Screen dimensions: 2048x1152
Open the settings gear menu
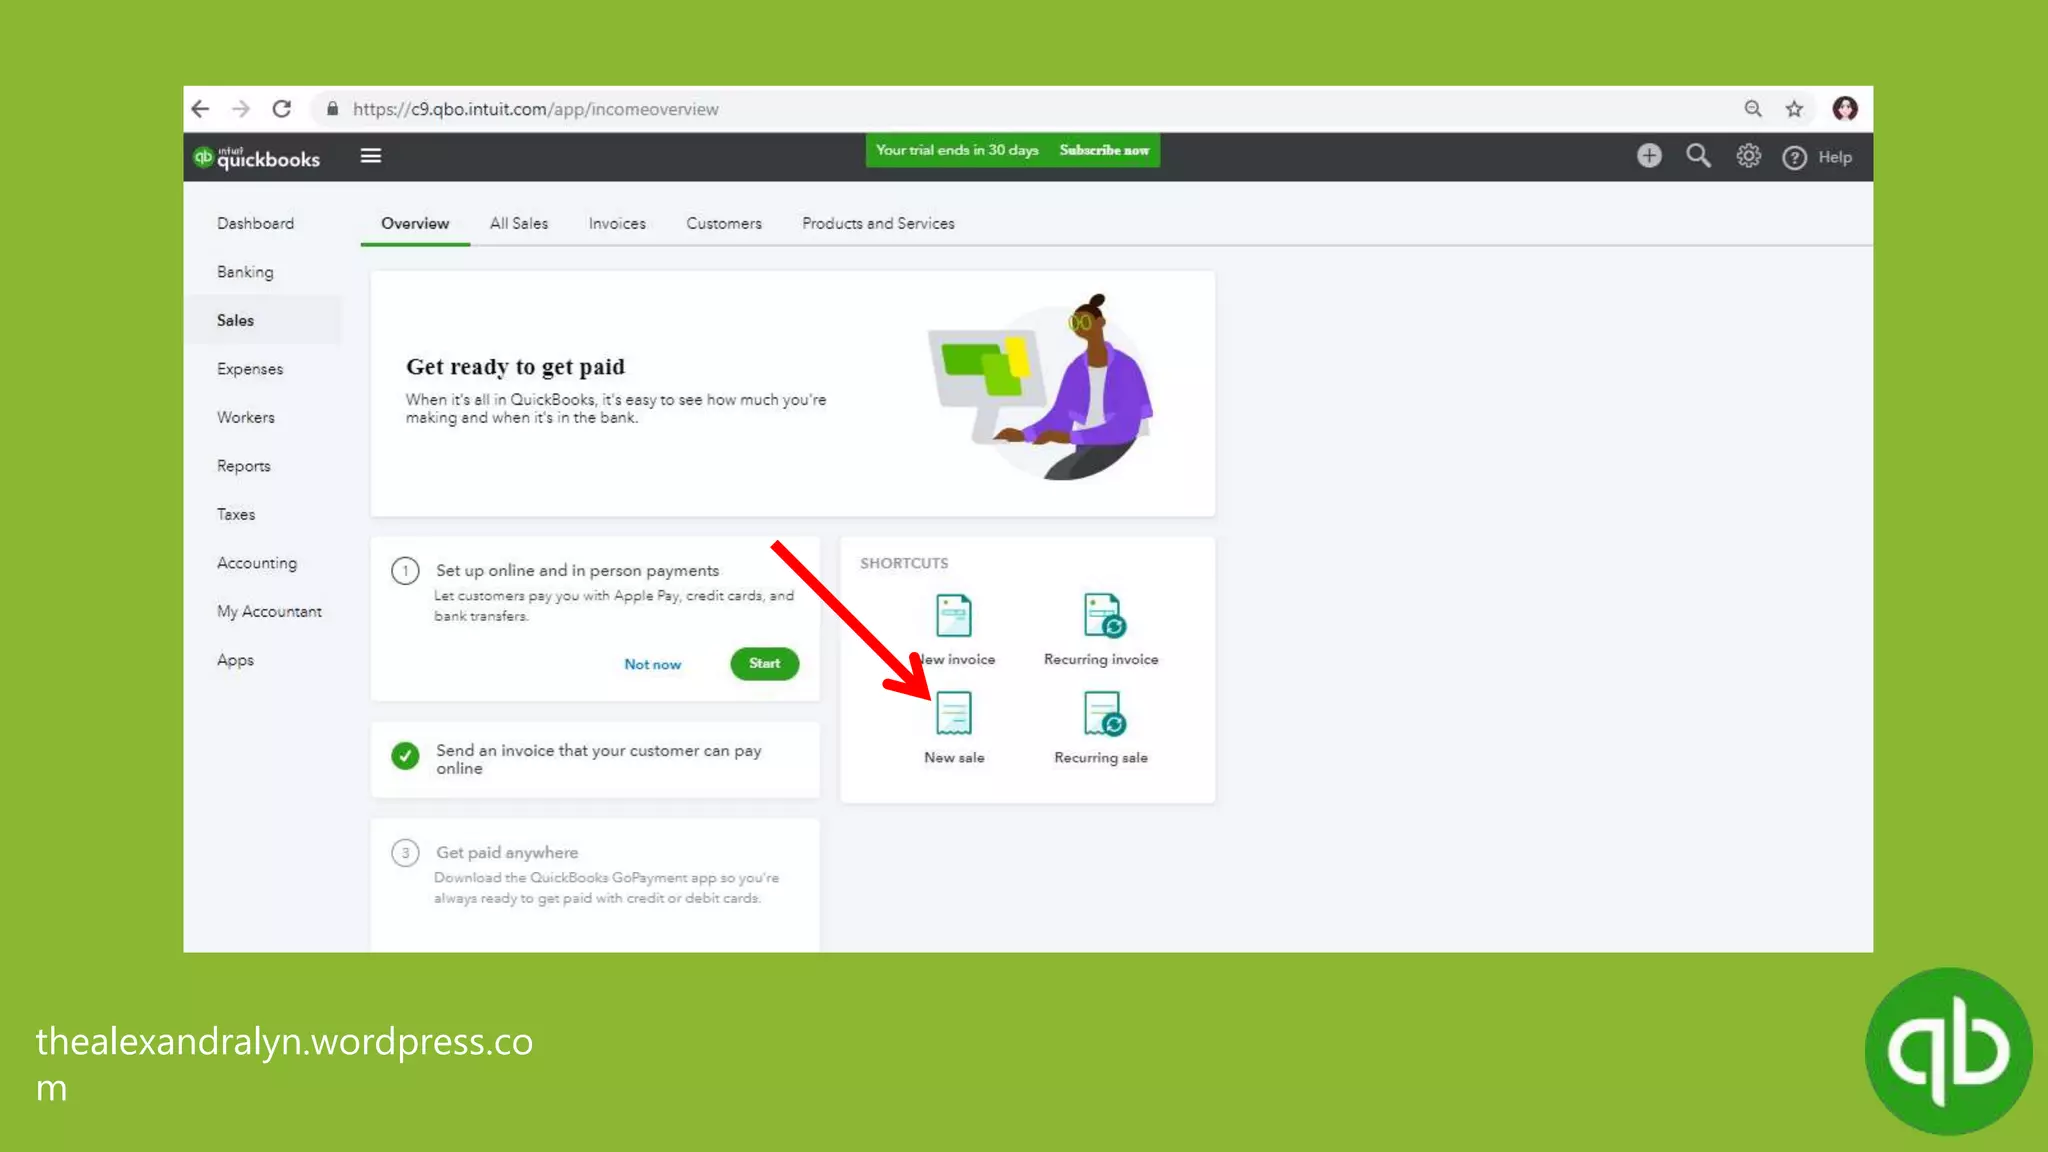pyautogui.click(x=1748, y=156)
